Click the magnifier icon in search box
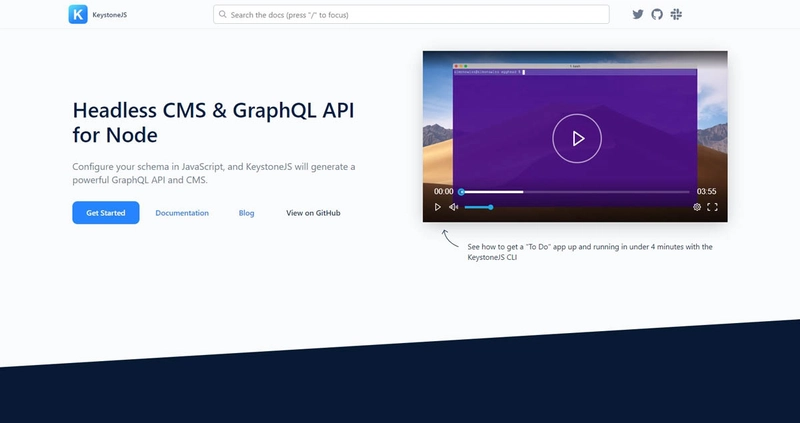The width and height of the screenshot is (800, 423). [222, 14]
